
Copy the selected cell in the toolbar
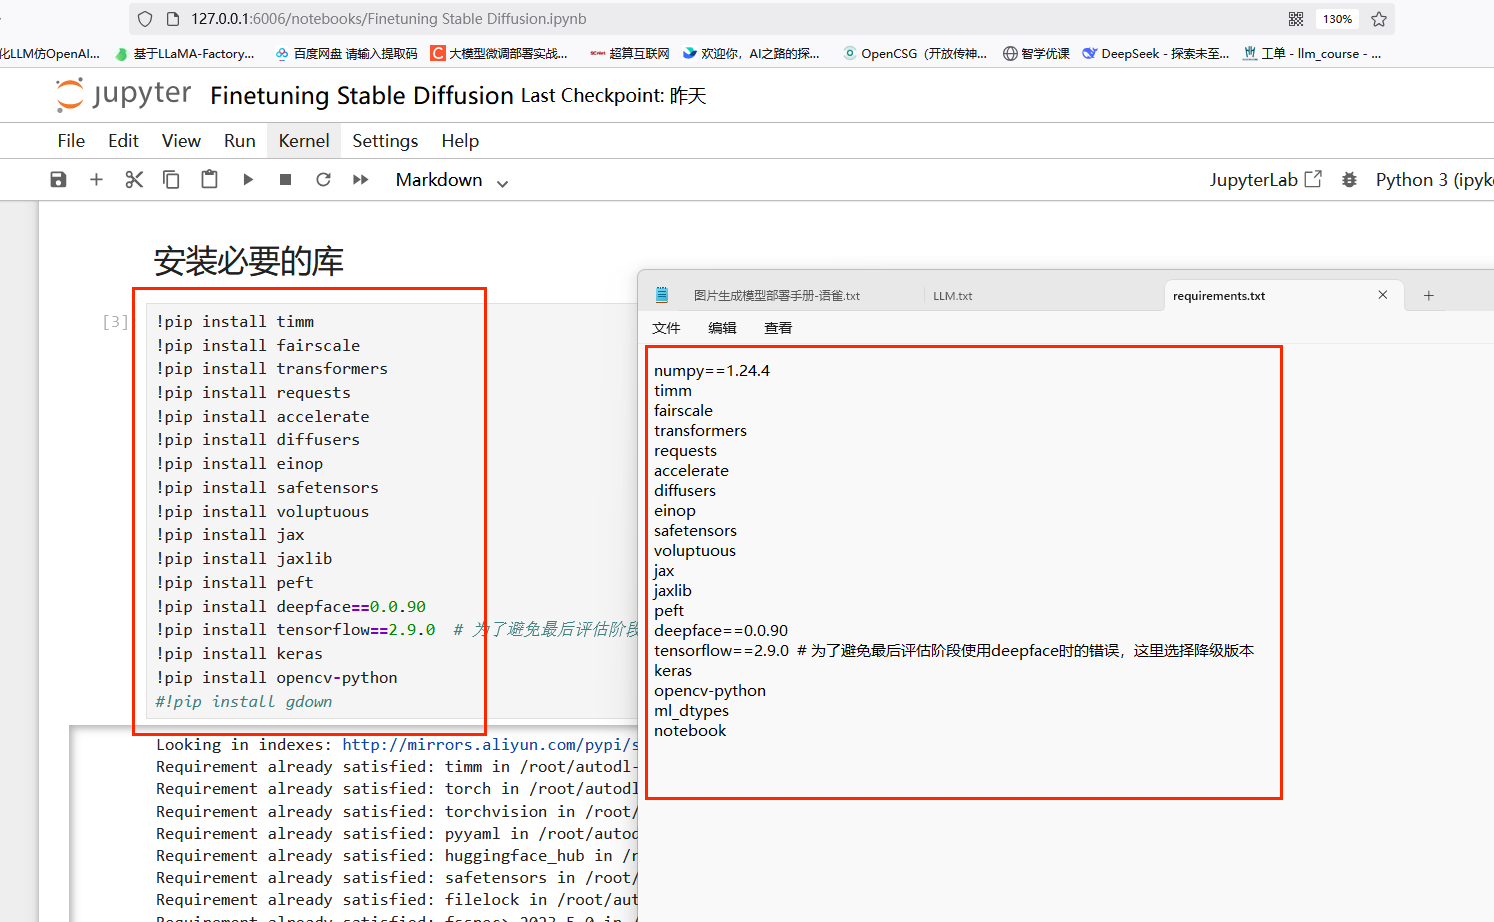point(171,180)
